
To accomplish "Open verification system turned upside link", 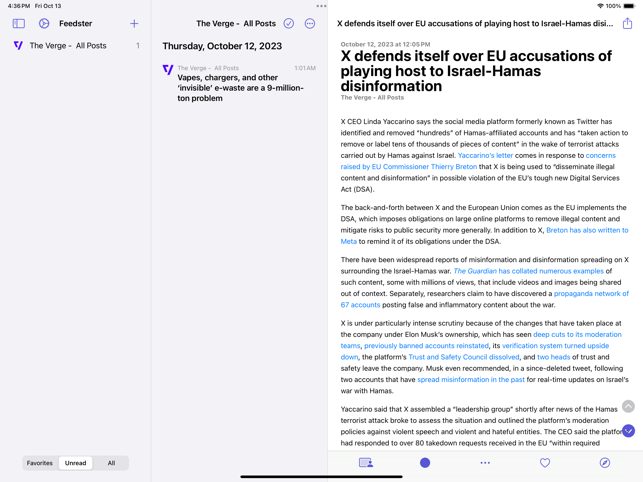I will 555,346.
